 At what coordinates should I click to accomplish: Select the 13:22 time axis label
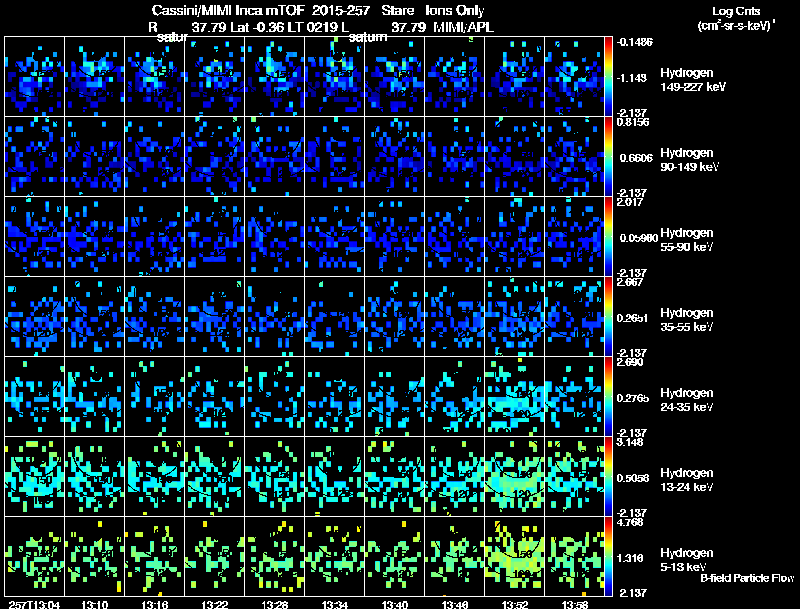click(214, 604)
